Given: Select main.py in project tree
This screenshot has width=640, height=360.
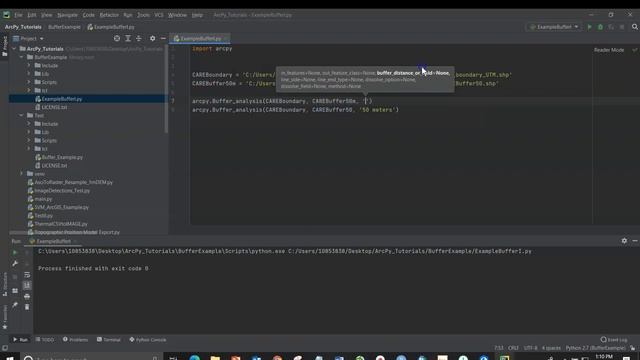Looking at the screenshot, I should point(43,199).
